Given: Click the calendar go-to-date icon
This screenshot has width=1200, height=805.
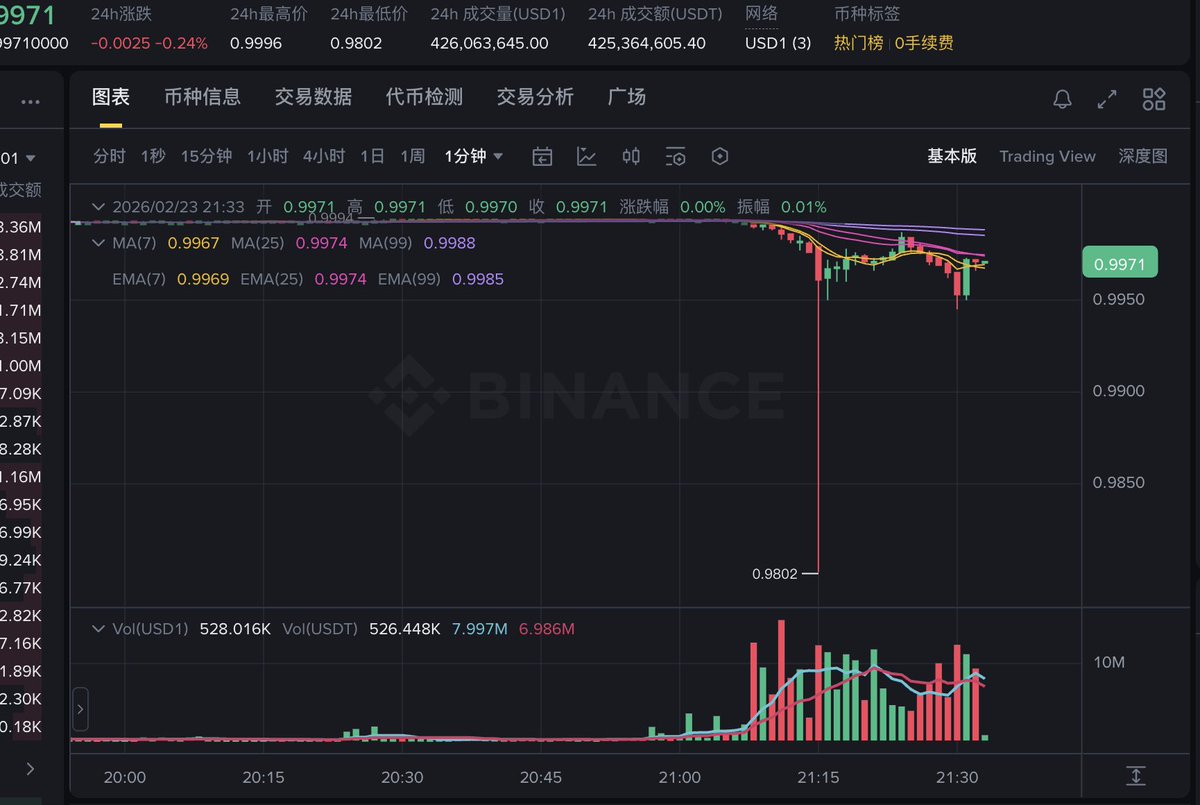Looking at the screenshot, I should [x=542, y=157].
